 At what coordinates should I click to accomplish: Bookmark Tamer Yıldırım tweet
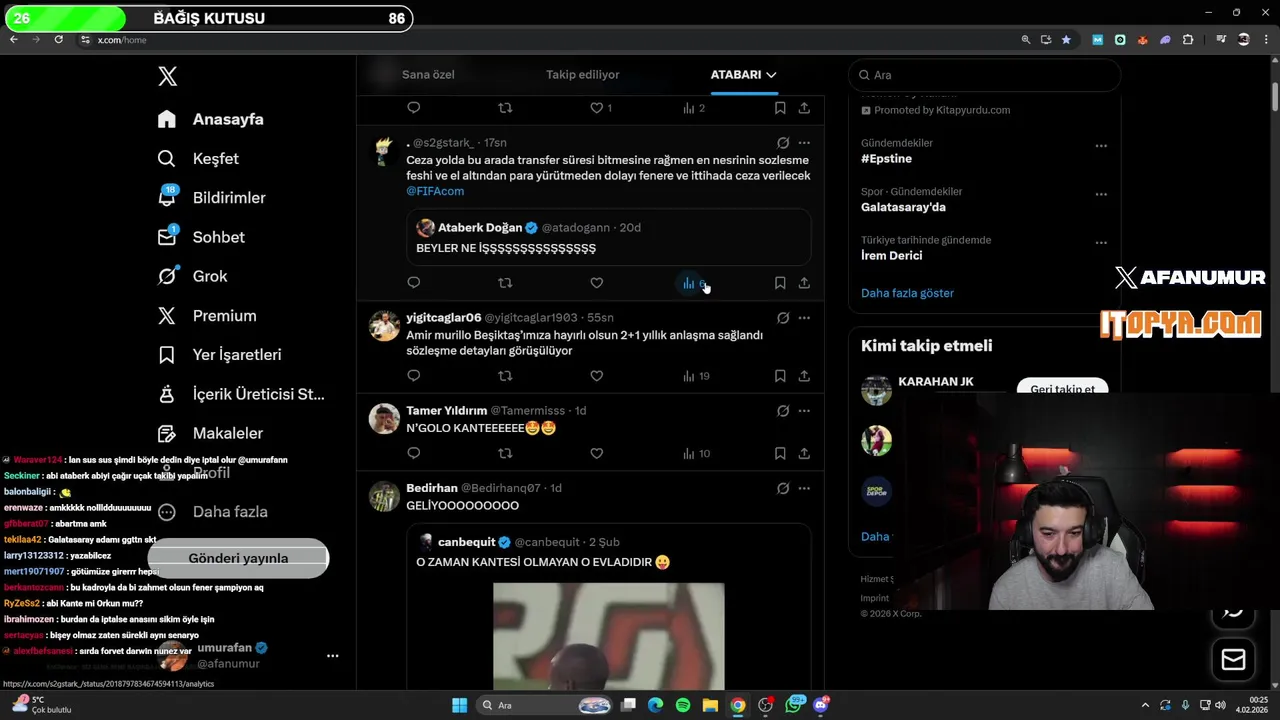click(x=780, y=453)
